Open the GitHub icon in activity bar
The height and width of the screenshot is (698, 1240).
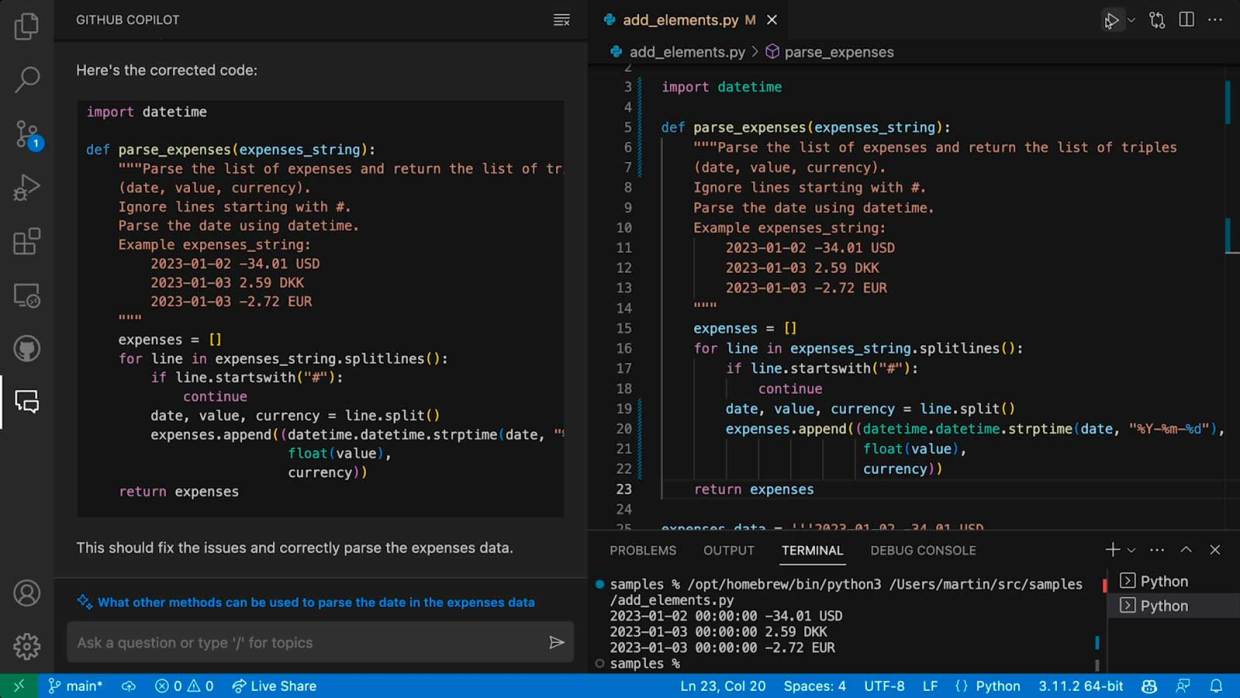[27, 348]
